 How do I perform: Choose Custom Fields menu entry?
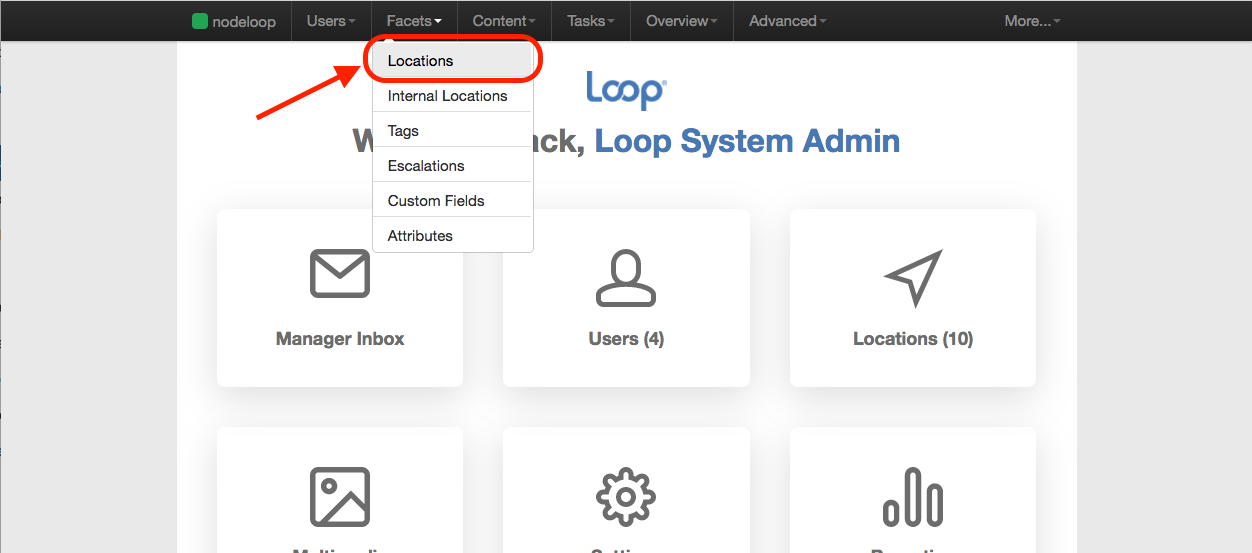pos(453,201)
